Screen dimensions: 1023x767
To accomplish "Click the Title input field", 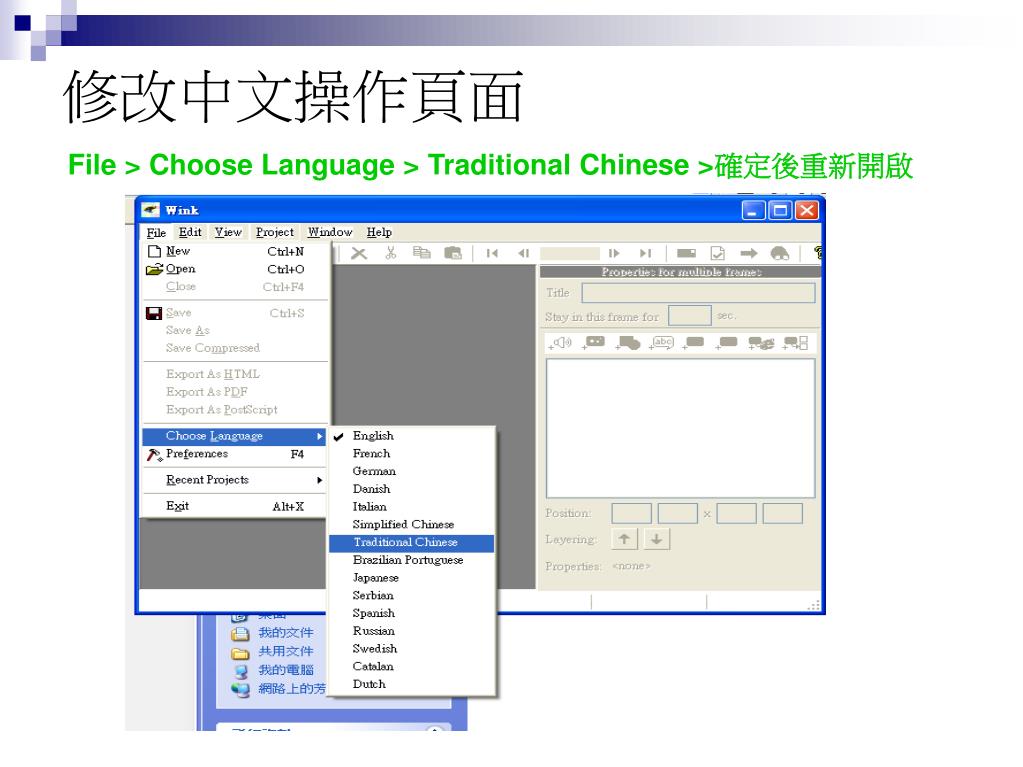I will 698,293.
